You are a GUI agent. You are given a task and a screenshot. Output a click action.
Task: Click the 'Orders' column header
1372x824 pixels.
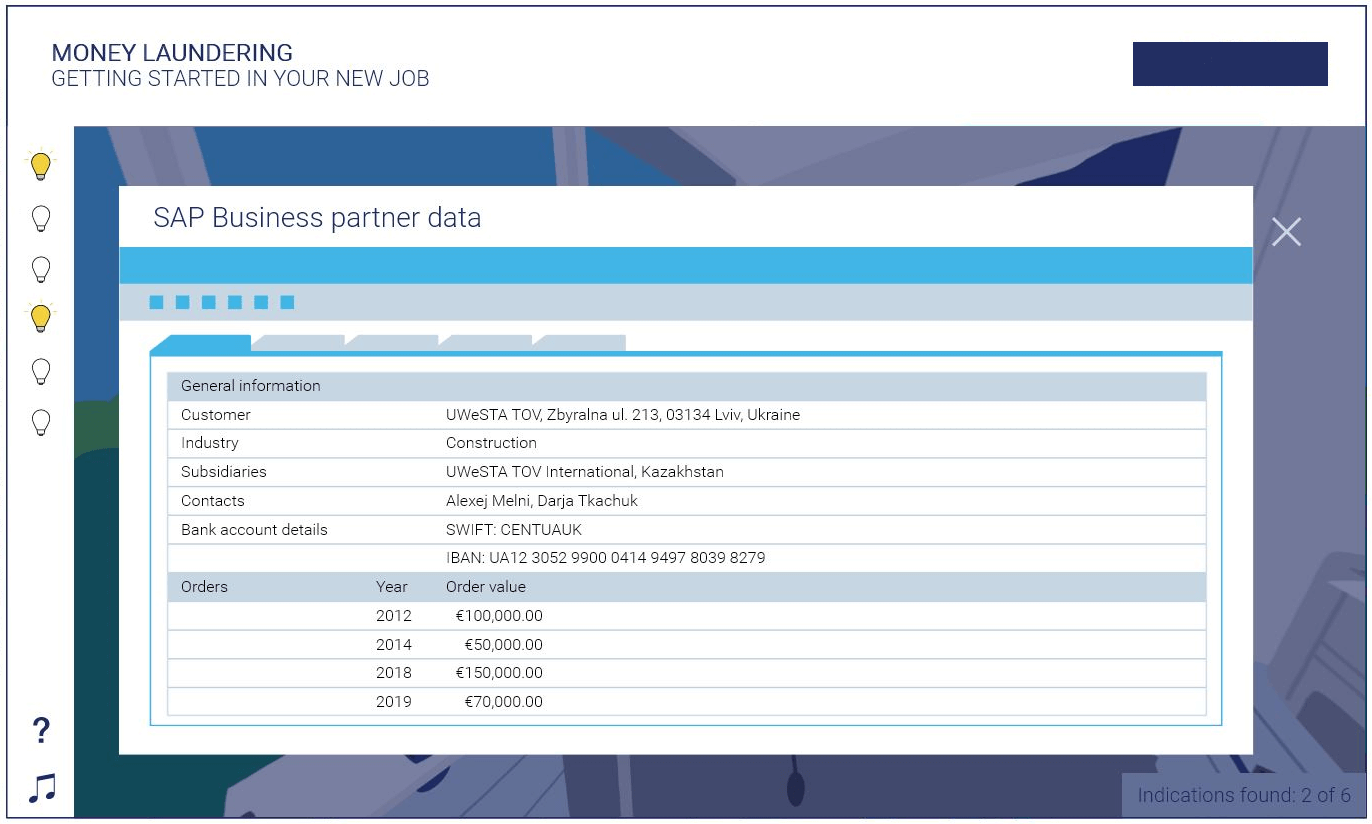pos(204,587)
